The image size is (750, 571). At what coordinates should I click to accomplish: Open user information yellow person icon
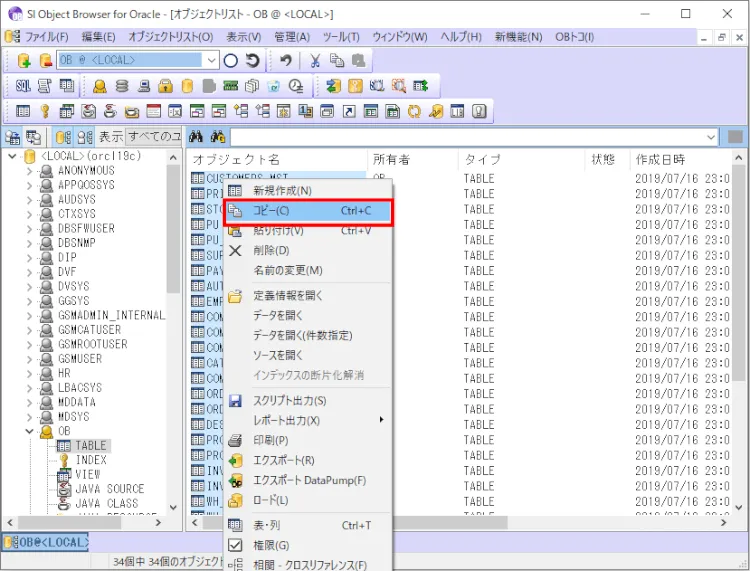click(99, 86)
